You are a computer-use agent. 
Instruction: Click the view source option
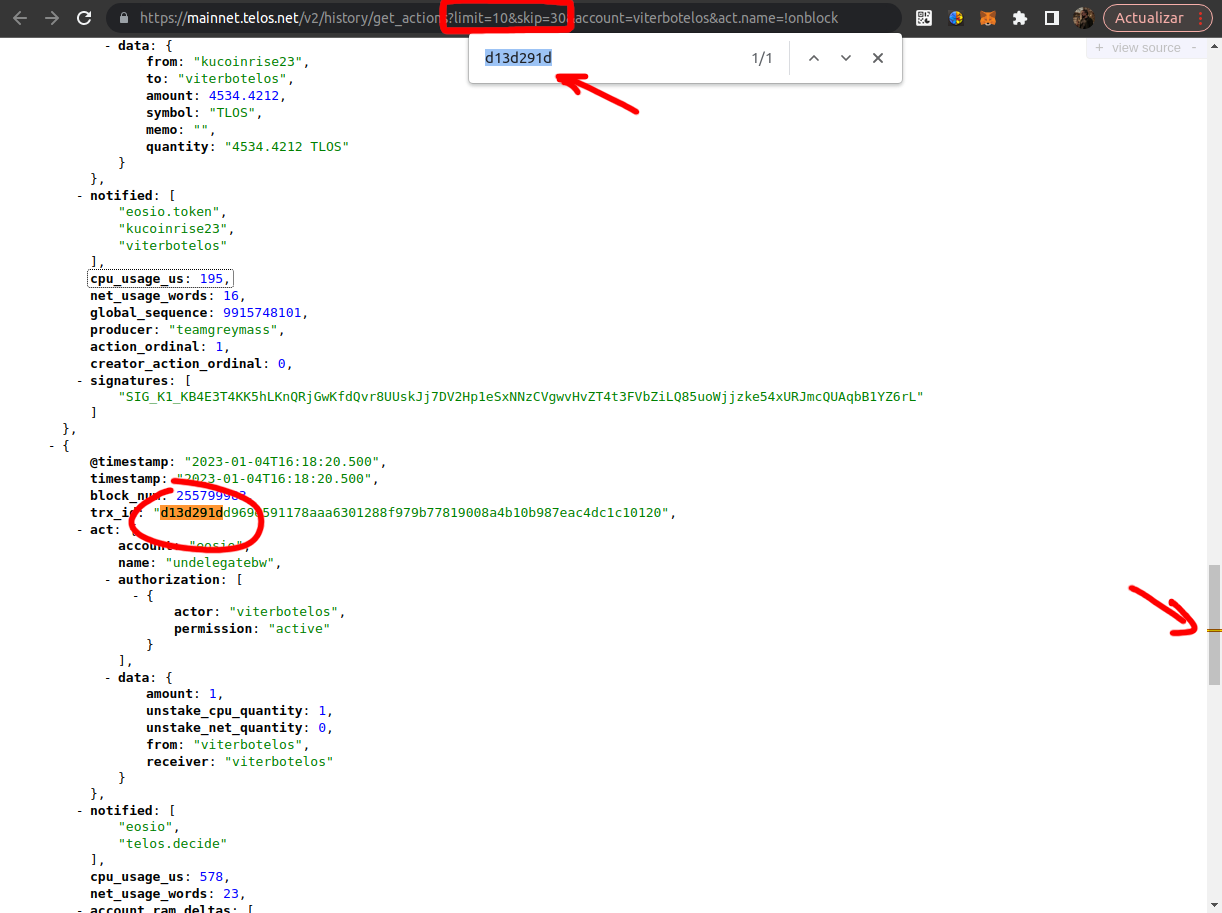point(1146,47)
